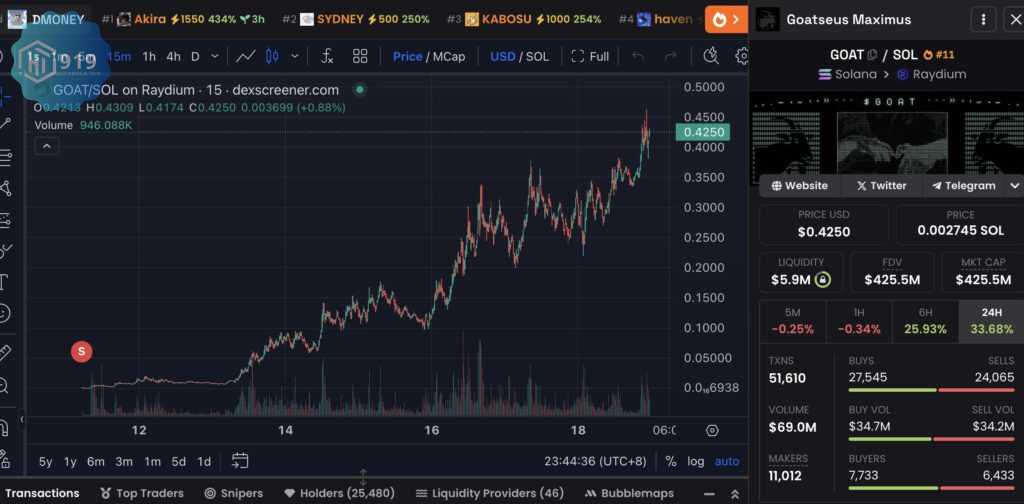Select the candlestick chart style icon

tap(272, 56)
